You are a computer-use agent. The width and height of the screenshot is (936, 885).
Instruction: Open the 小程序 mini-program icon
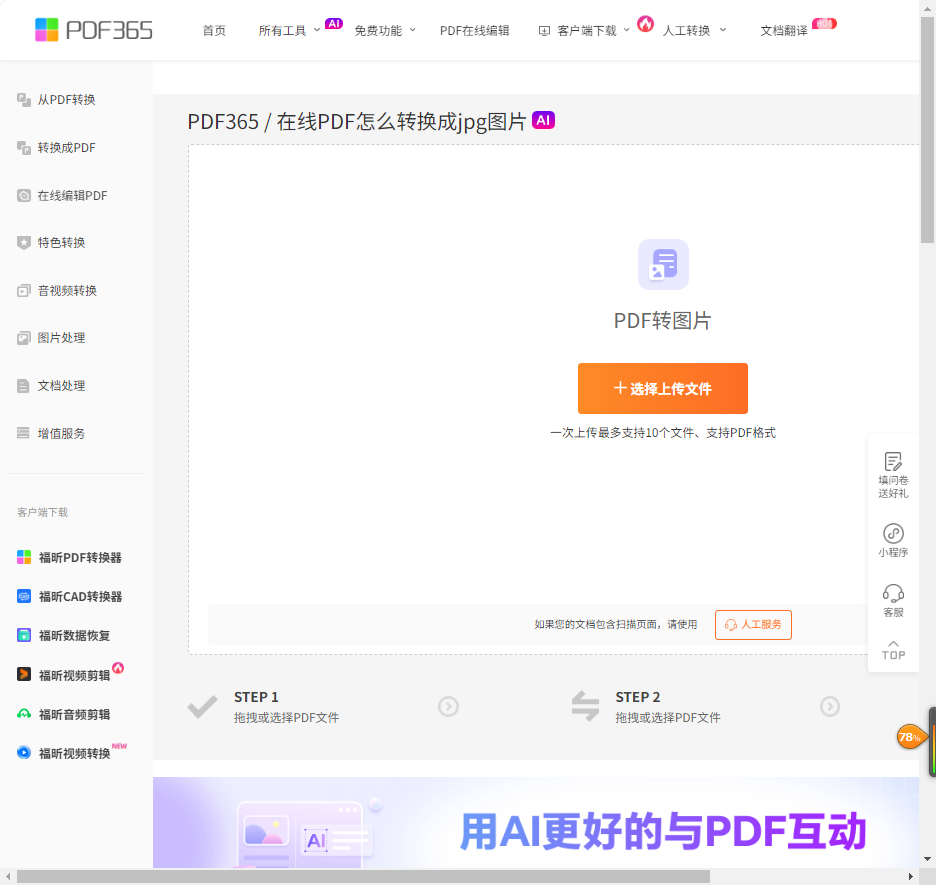pyautogui.click(x=893, y=534)
